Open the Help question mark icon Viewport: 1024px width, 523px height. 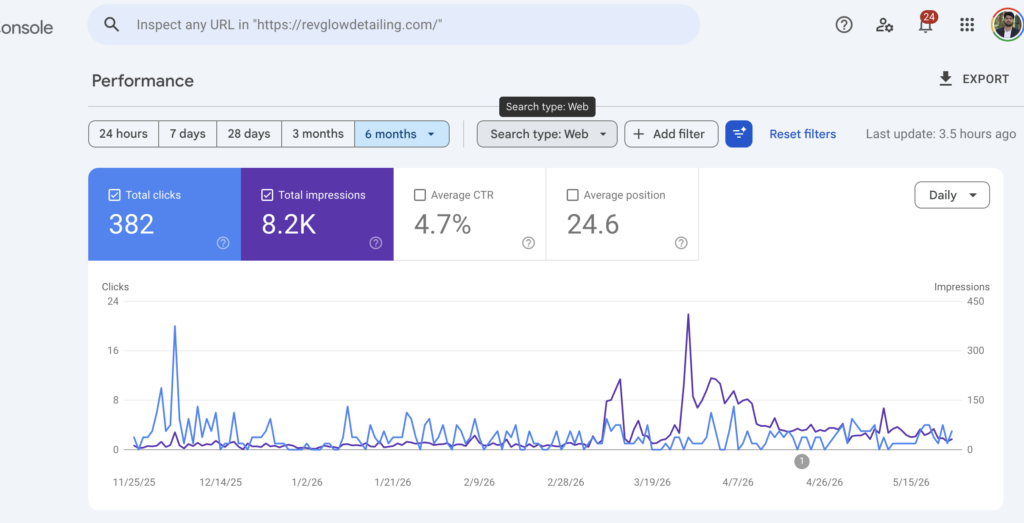tap(844, 25)
